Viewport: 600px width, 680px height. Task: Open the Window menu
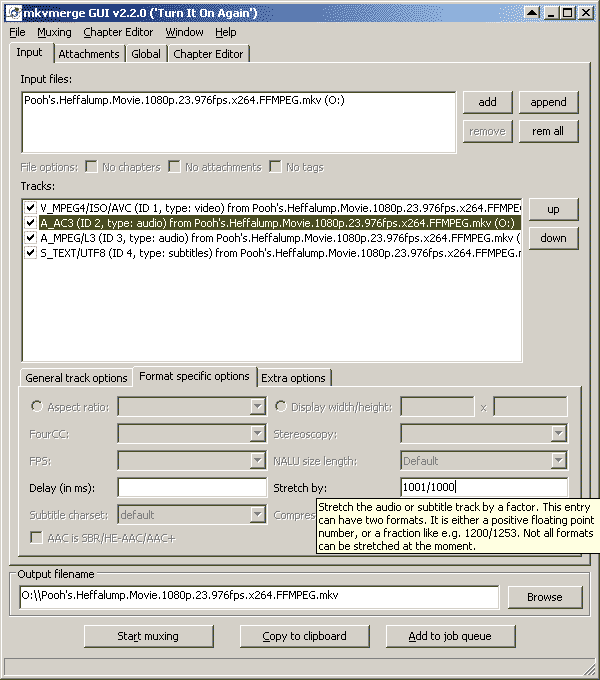tap(184, 33)
